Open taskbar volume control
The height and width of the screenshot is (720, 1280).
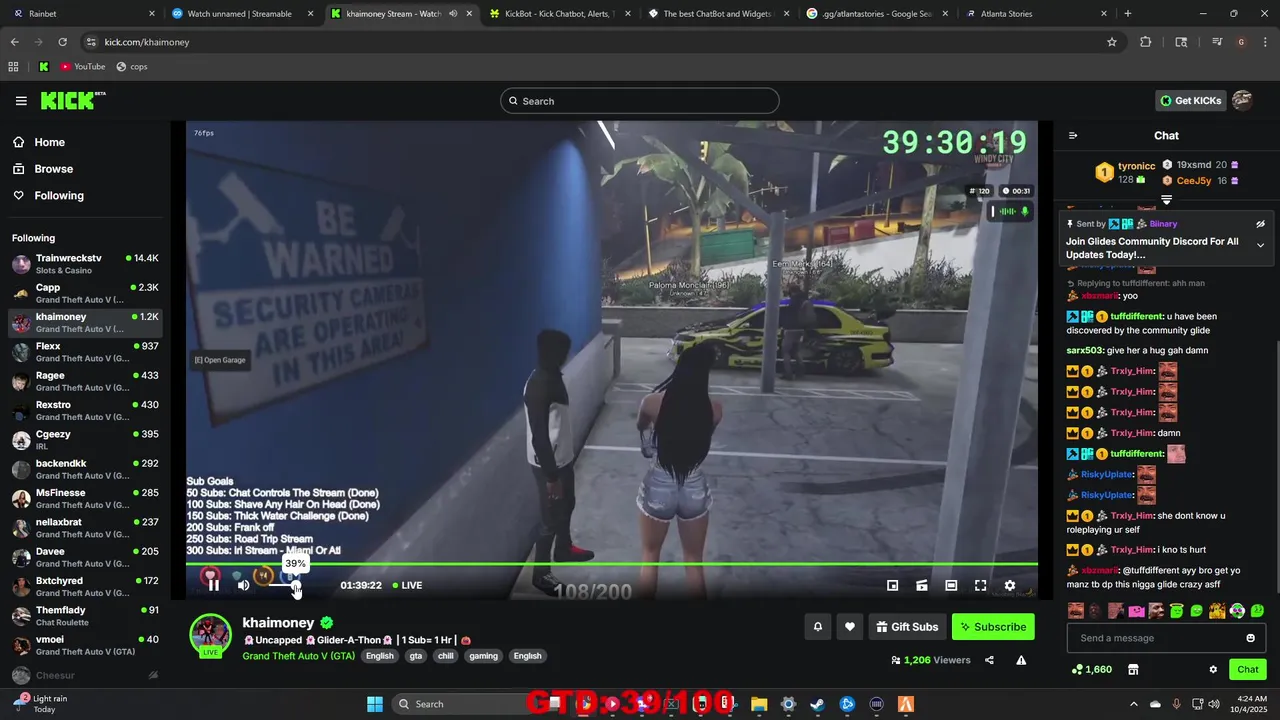(1214, 704)
